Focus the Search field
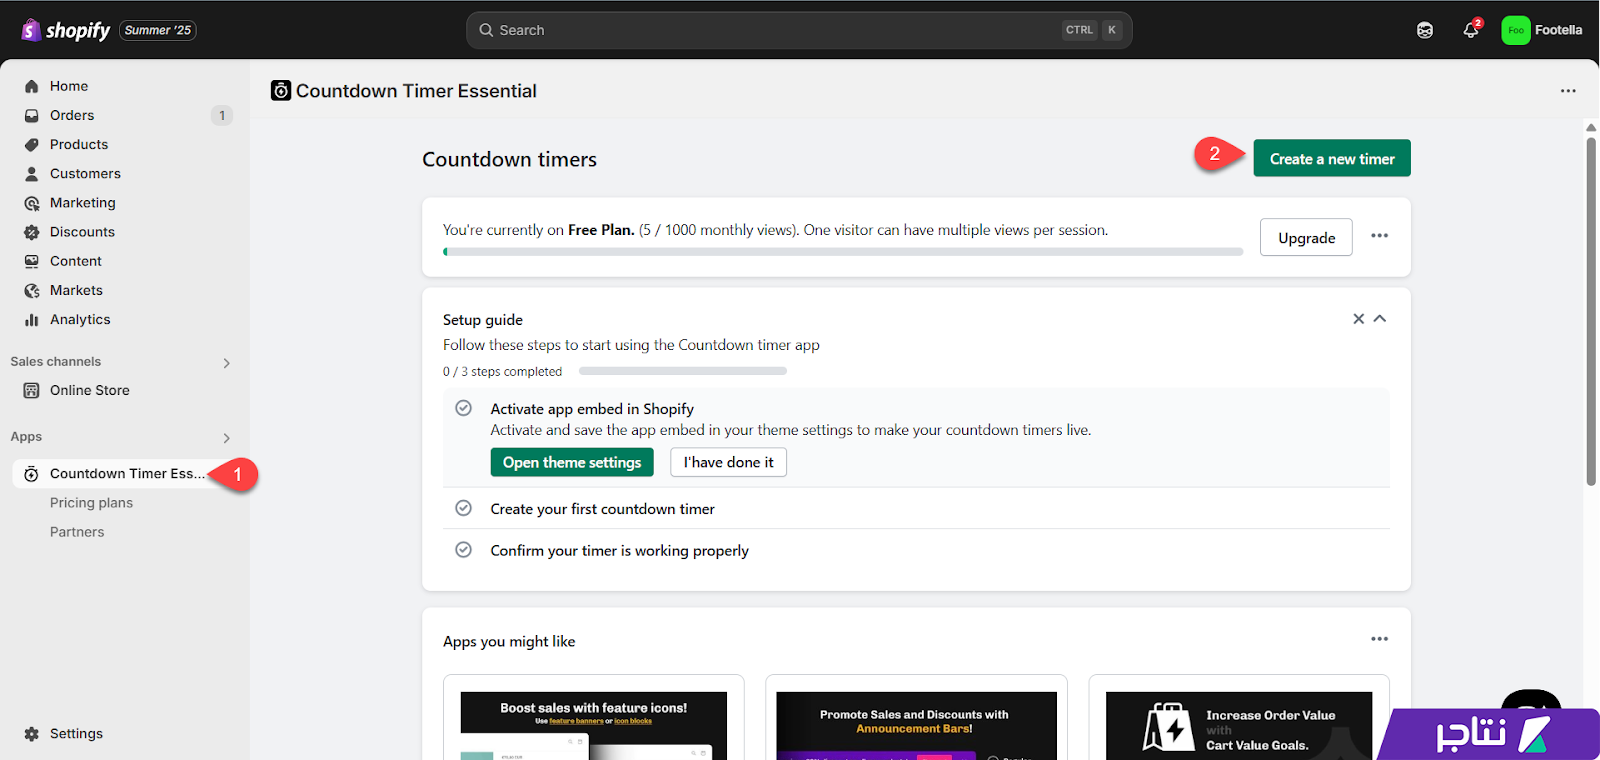The width and height of the screenshot is (1600, 760). click(x=799, y=30)
